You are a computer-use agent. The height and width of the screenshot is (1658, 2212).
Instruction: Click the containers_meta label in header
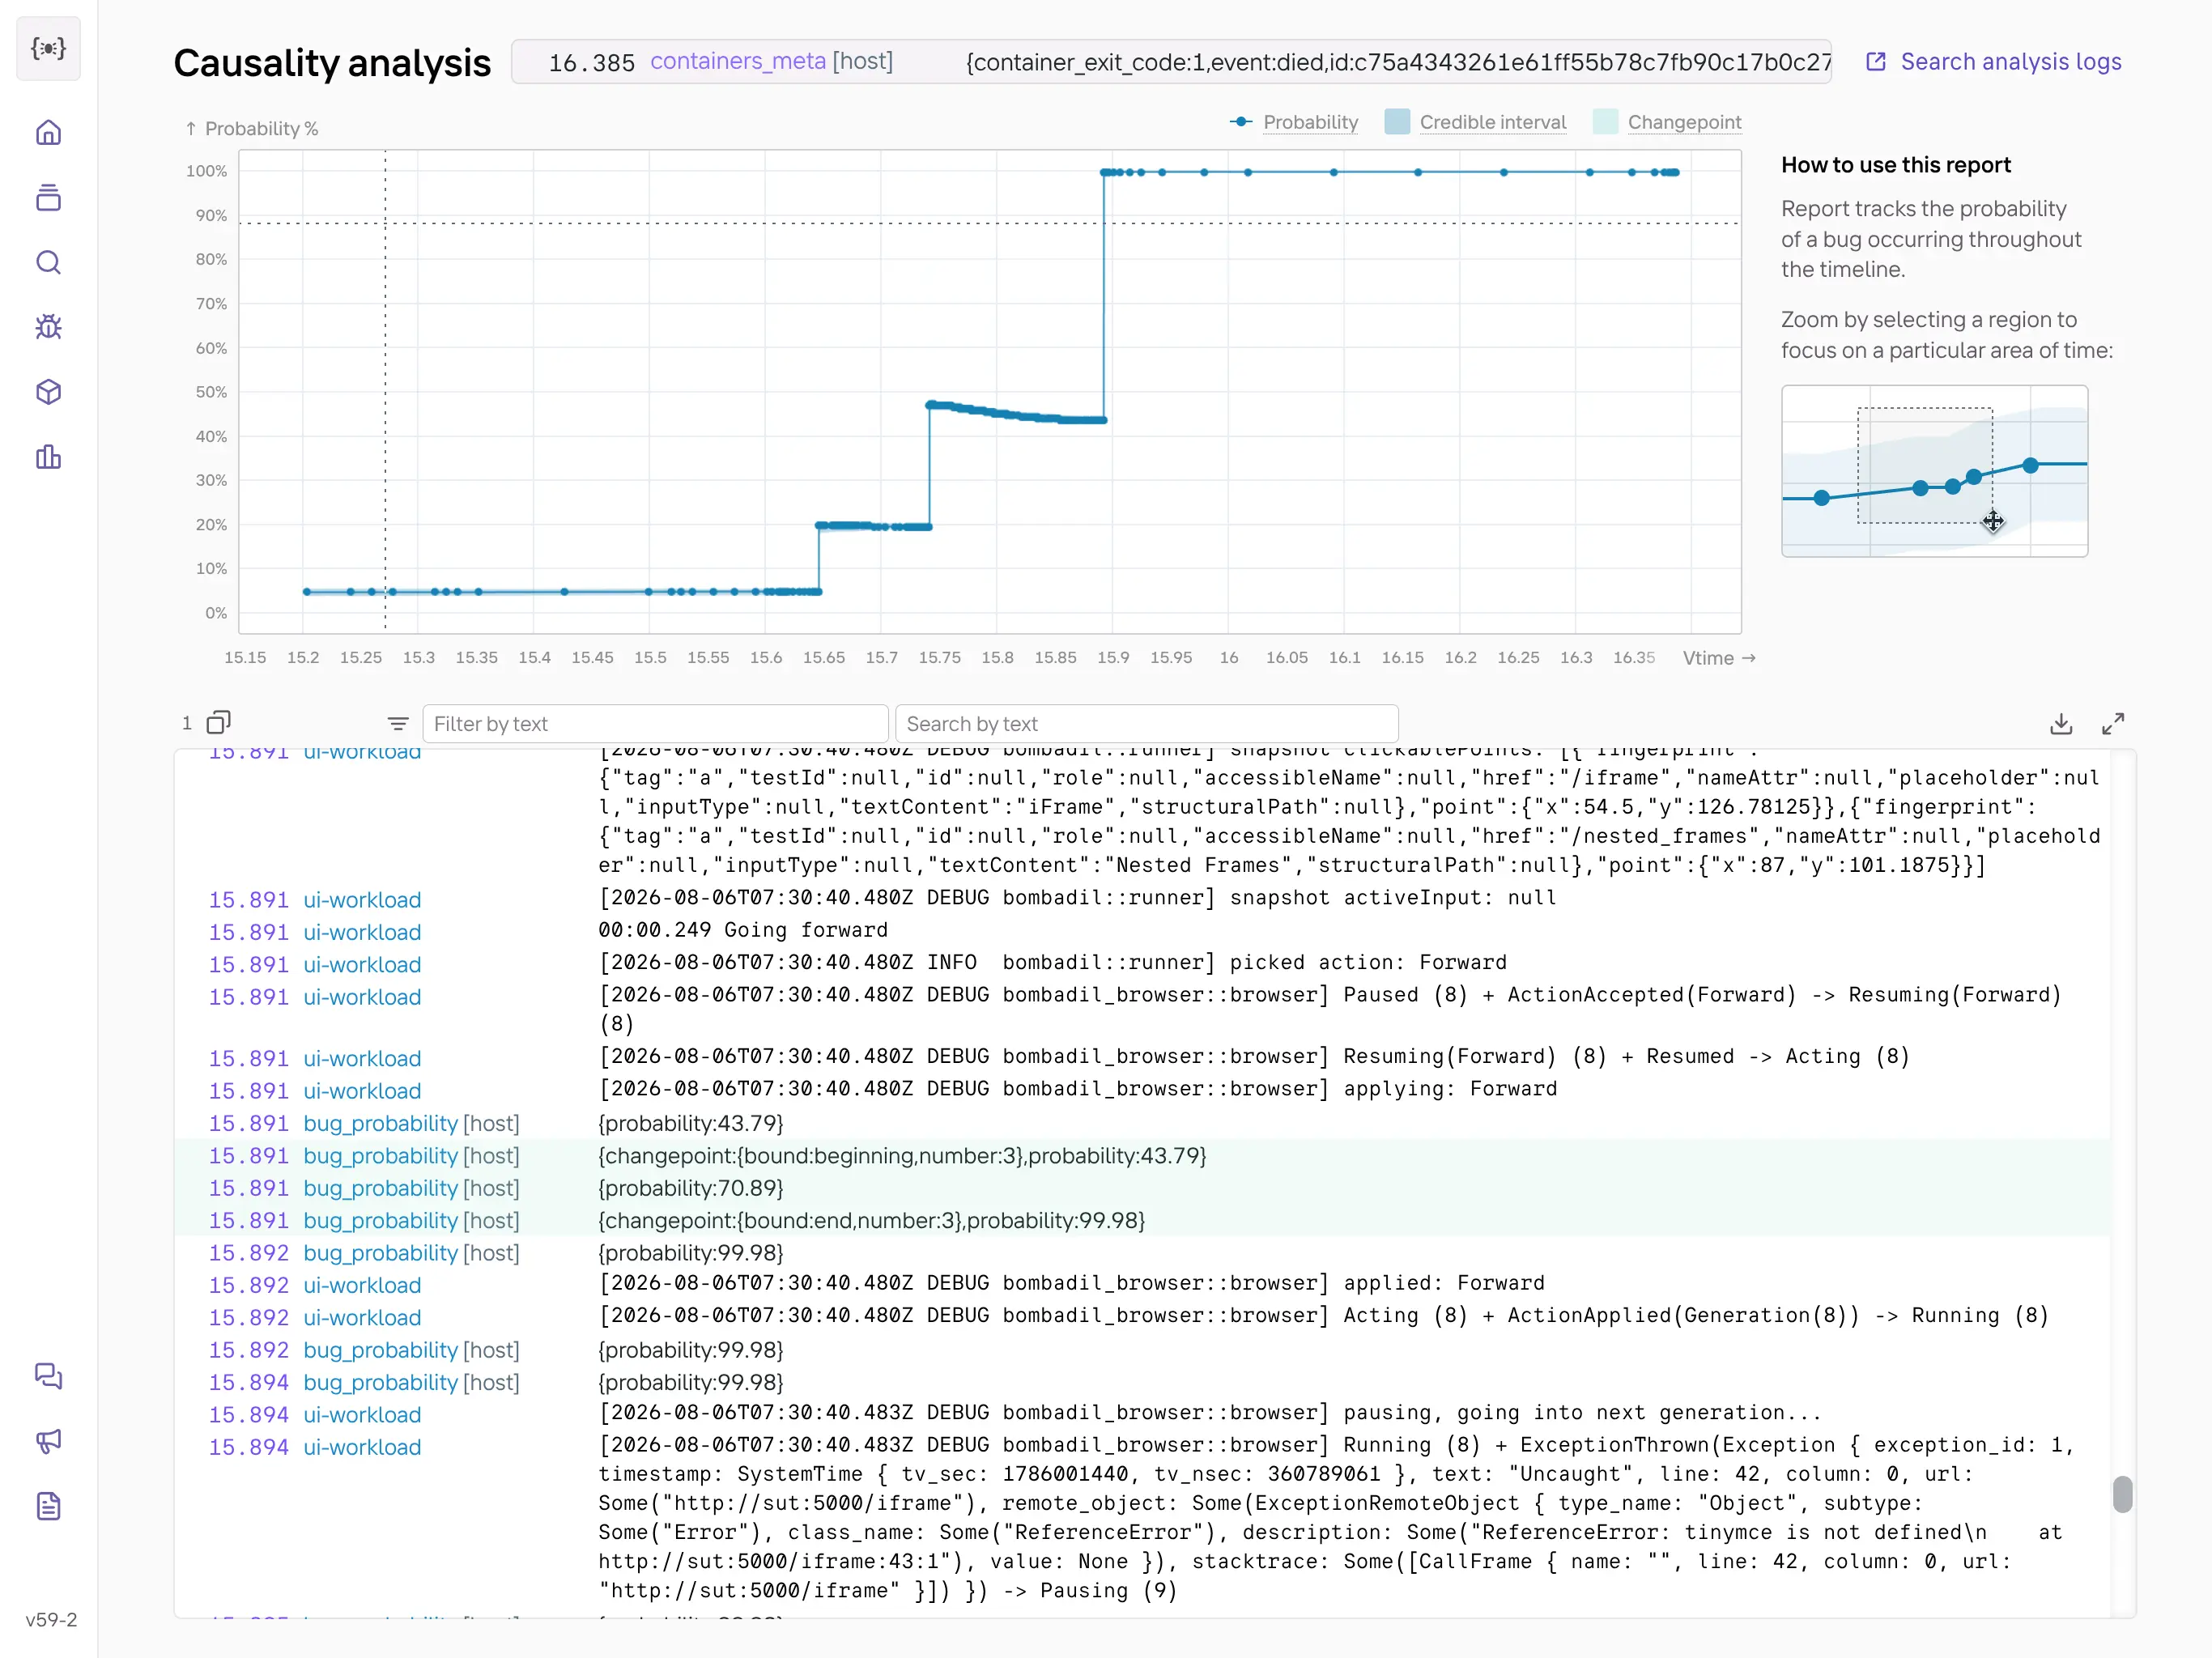[x=738, y=61]
